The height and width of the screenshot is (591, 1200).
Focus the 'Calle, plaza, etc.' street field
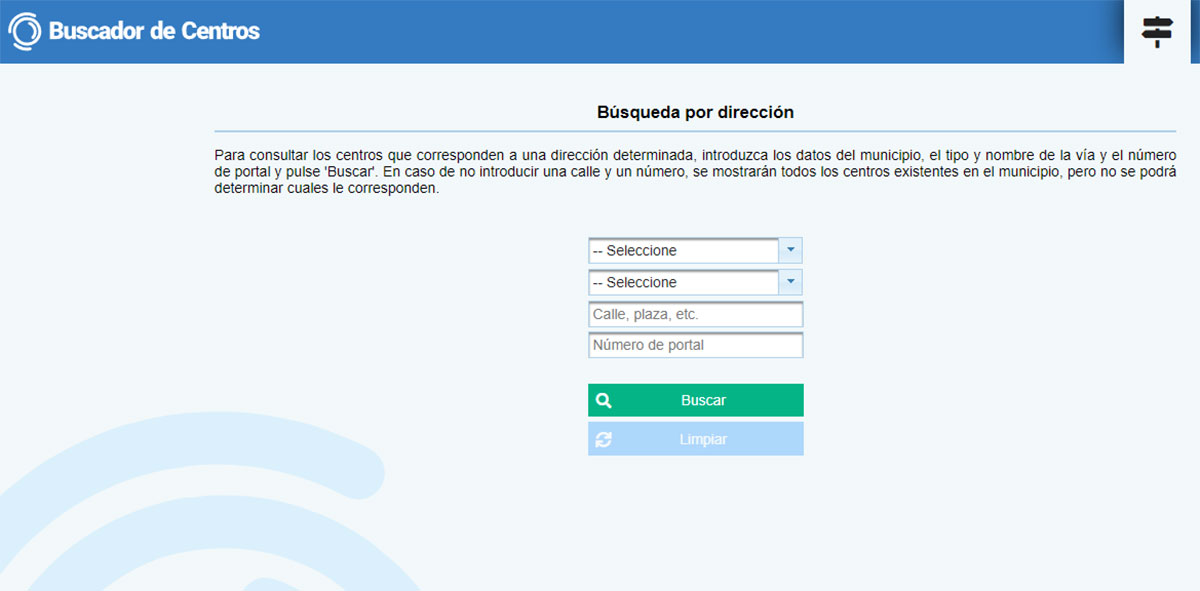(695, 314)
